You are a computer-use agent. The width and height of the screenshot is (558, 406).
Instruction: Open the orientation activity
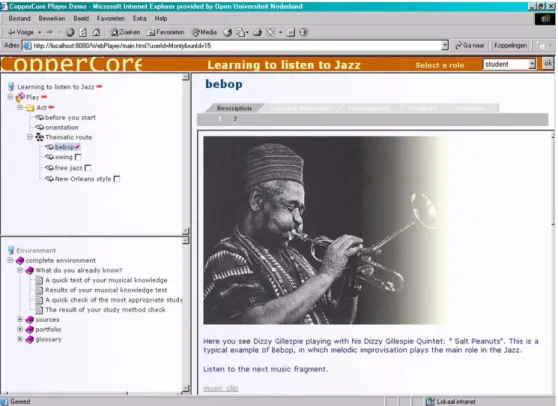62,127
